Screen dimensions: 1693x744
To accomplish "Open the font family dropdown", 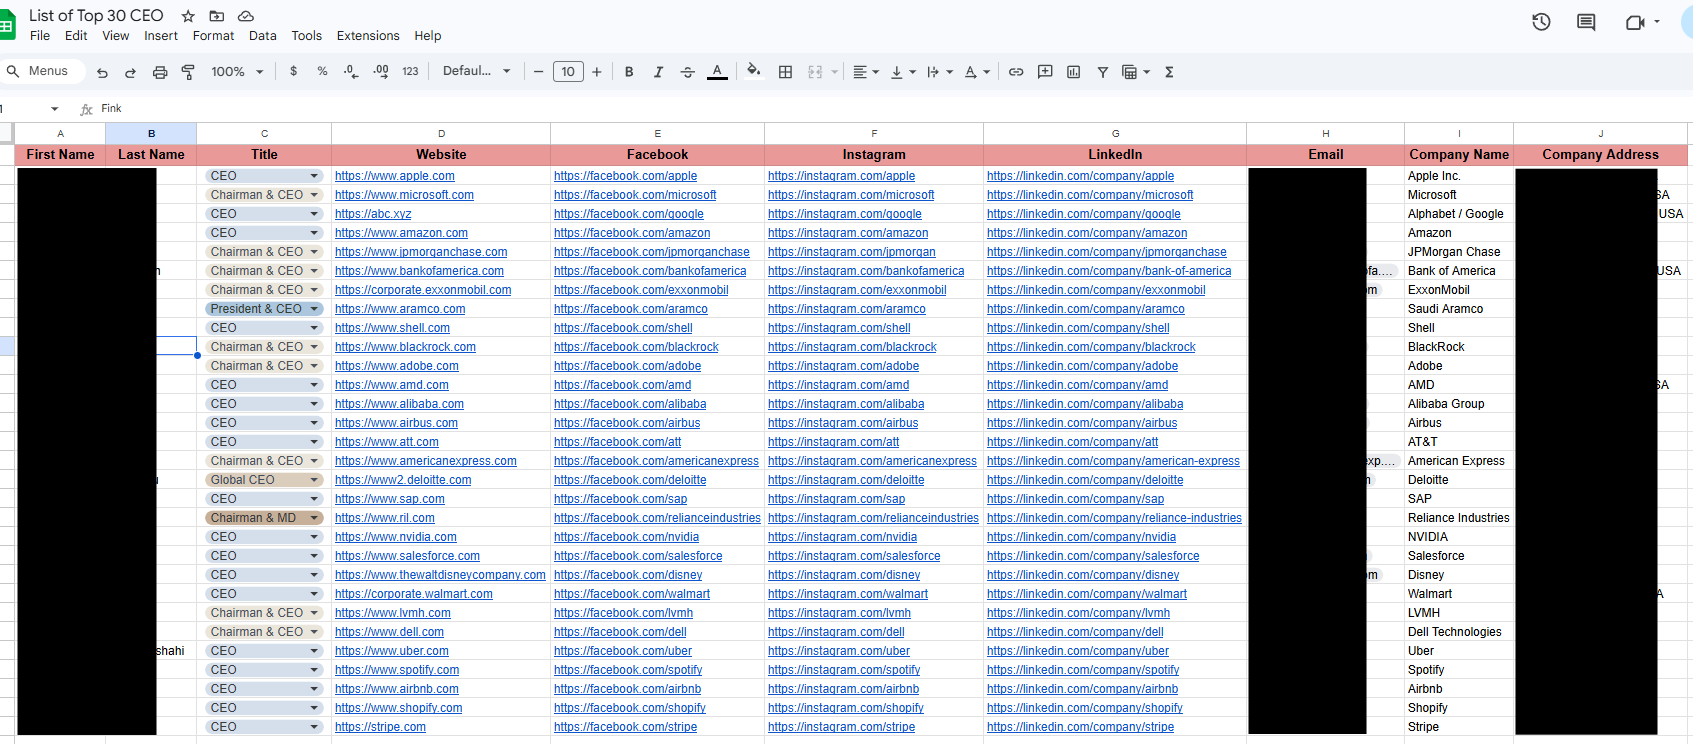I will (x=477, y=72).
